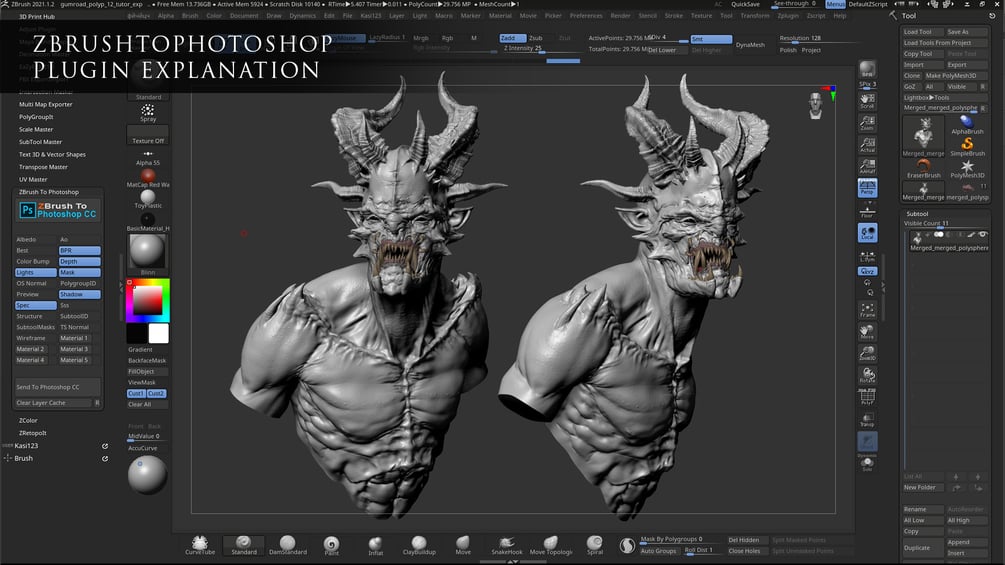
Task: Select the white secondary color swatch
Action: [x=158, y=333]
